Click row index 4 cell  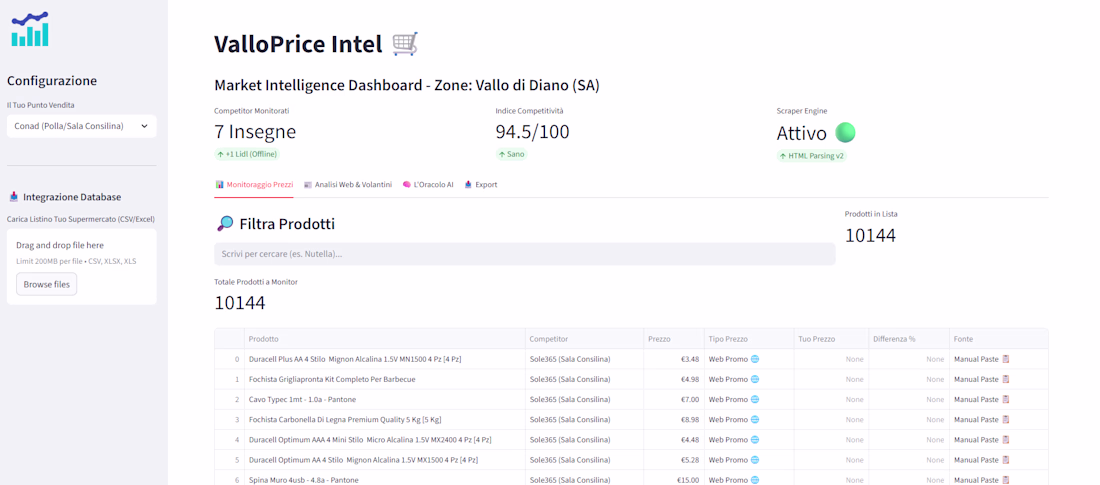(x=229, y=439)
